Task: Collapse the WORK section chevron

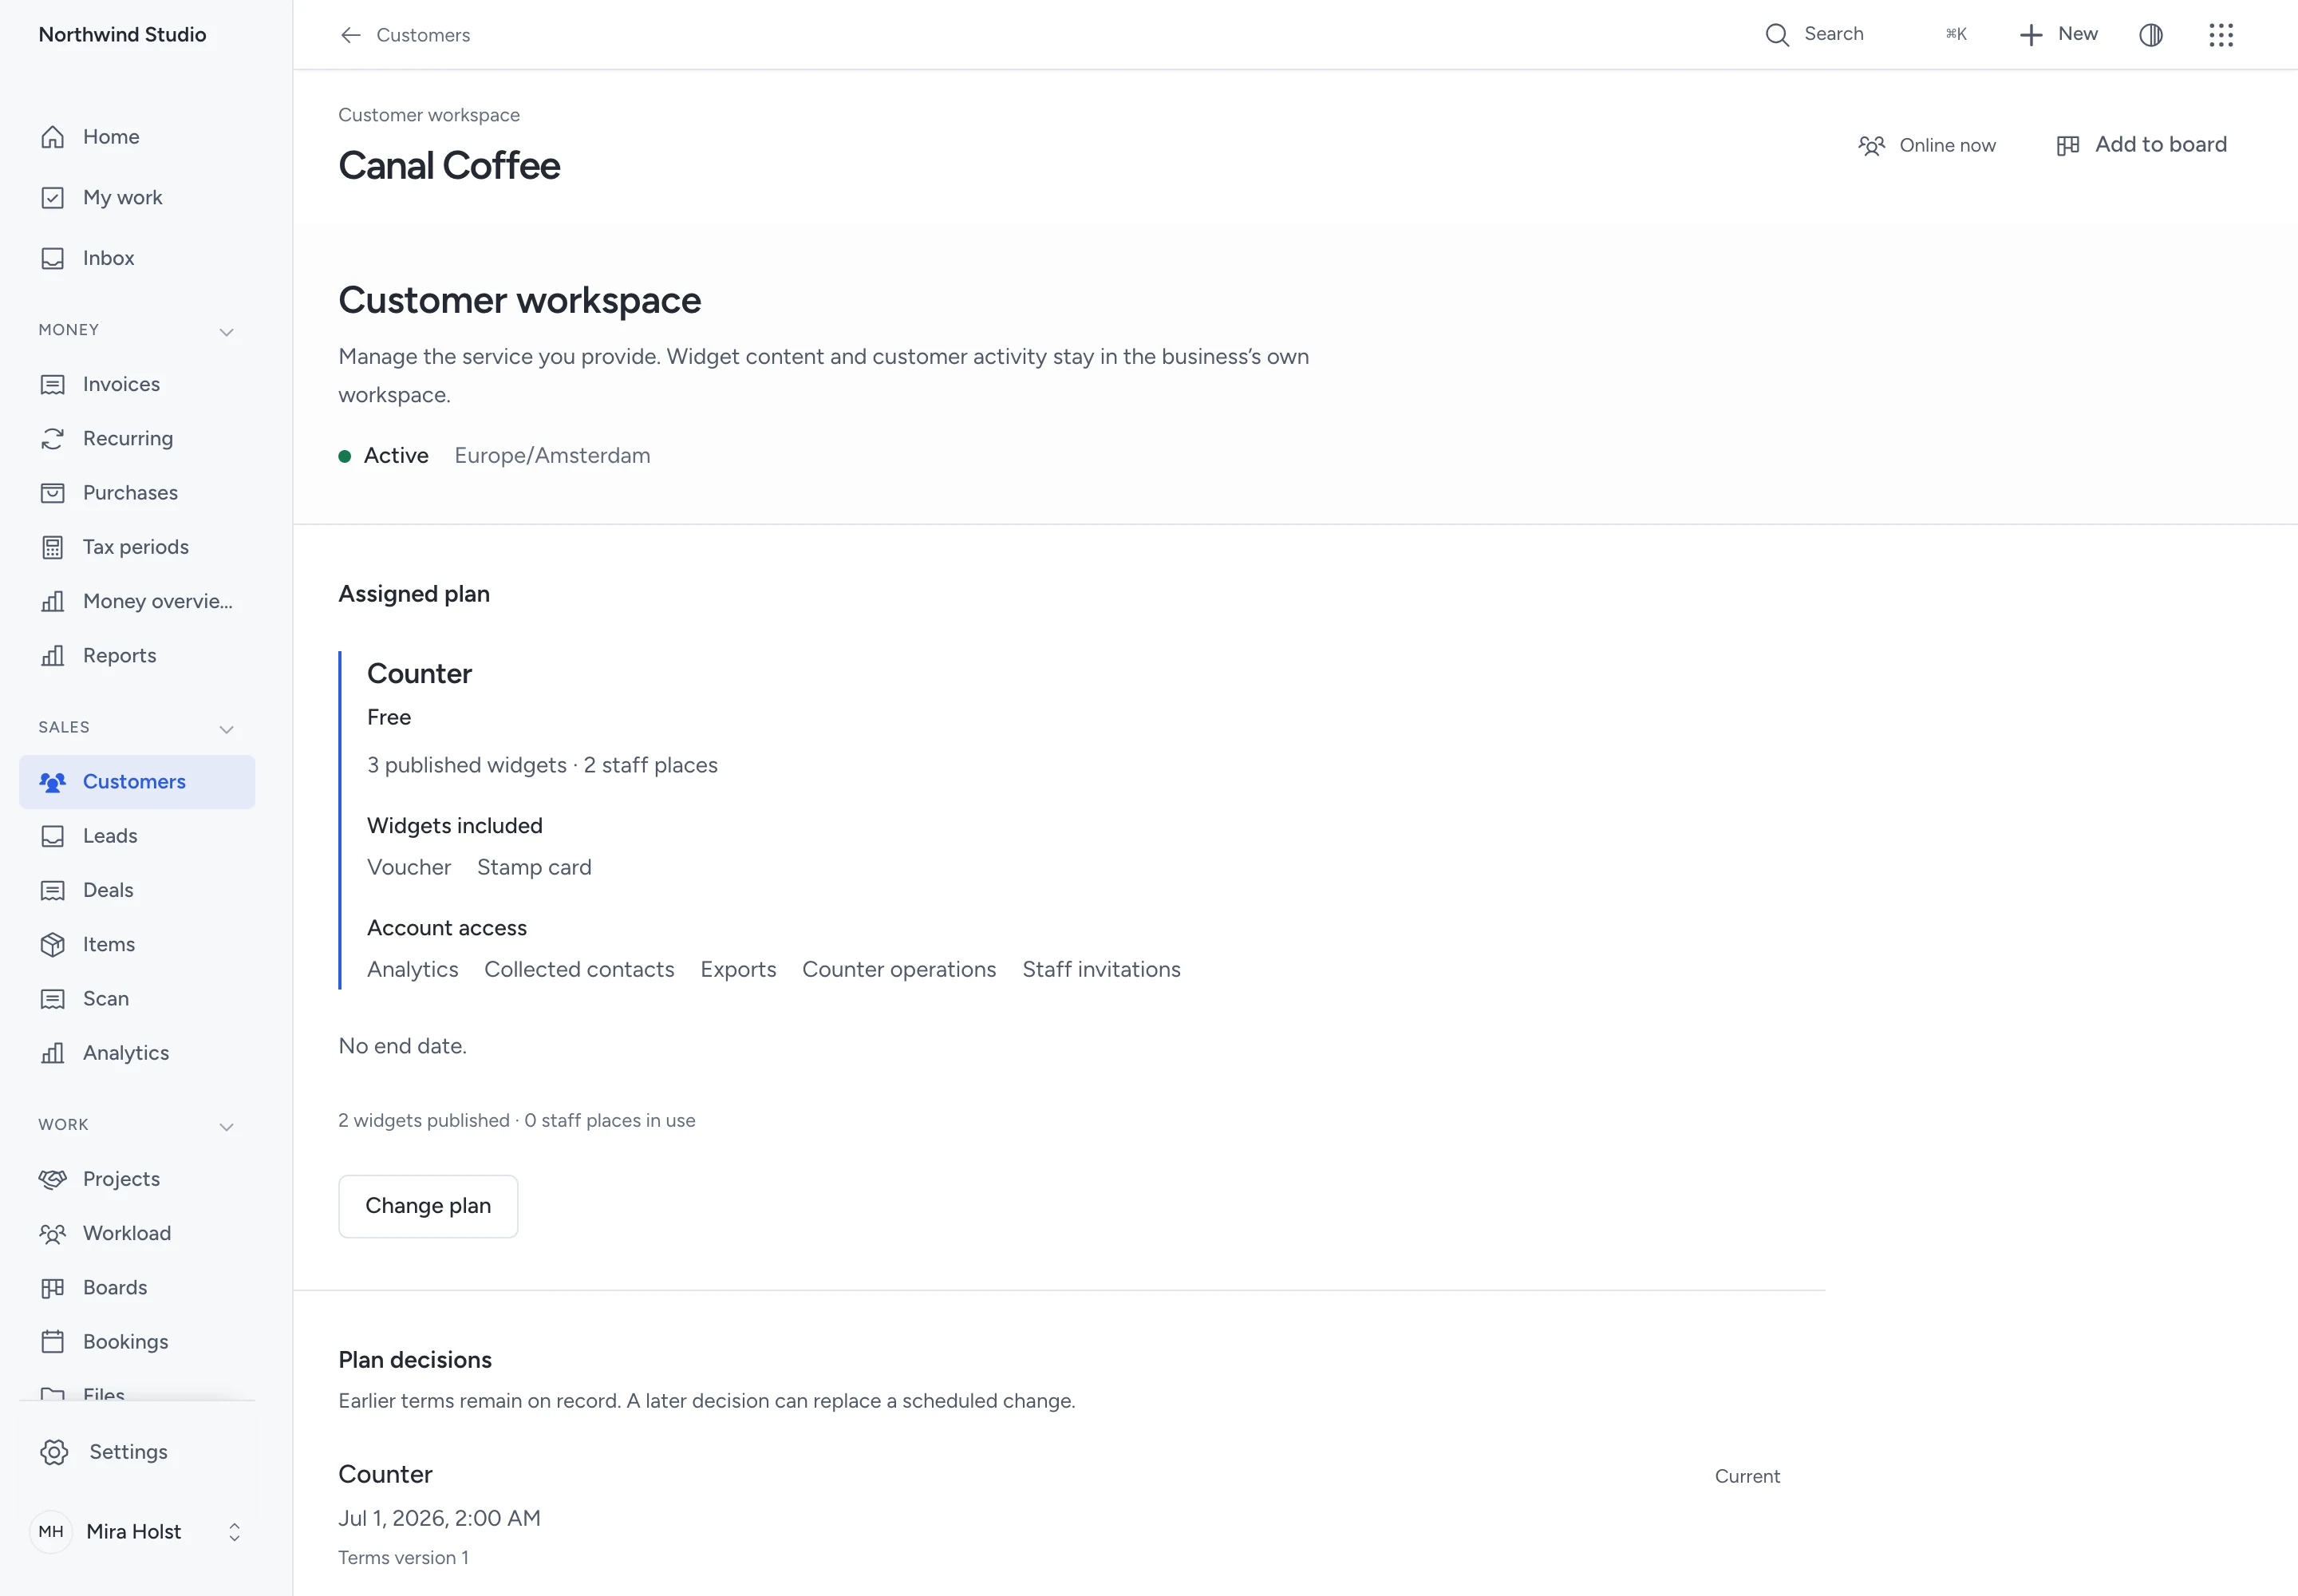Action: [x=227, y=1126]
